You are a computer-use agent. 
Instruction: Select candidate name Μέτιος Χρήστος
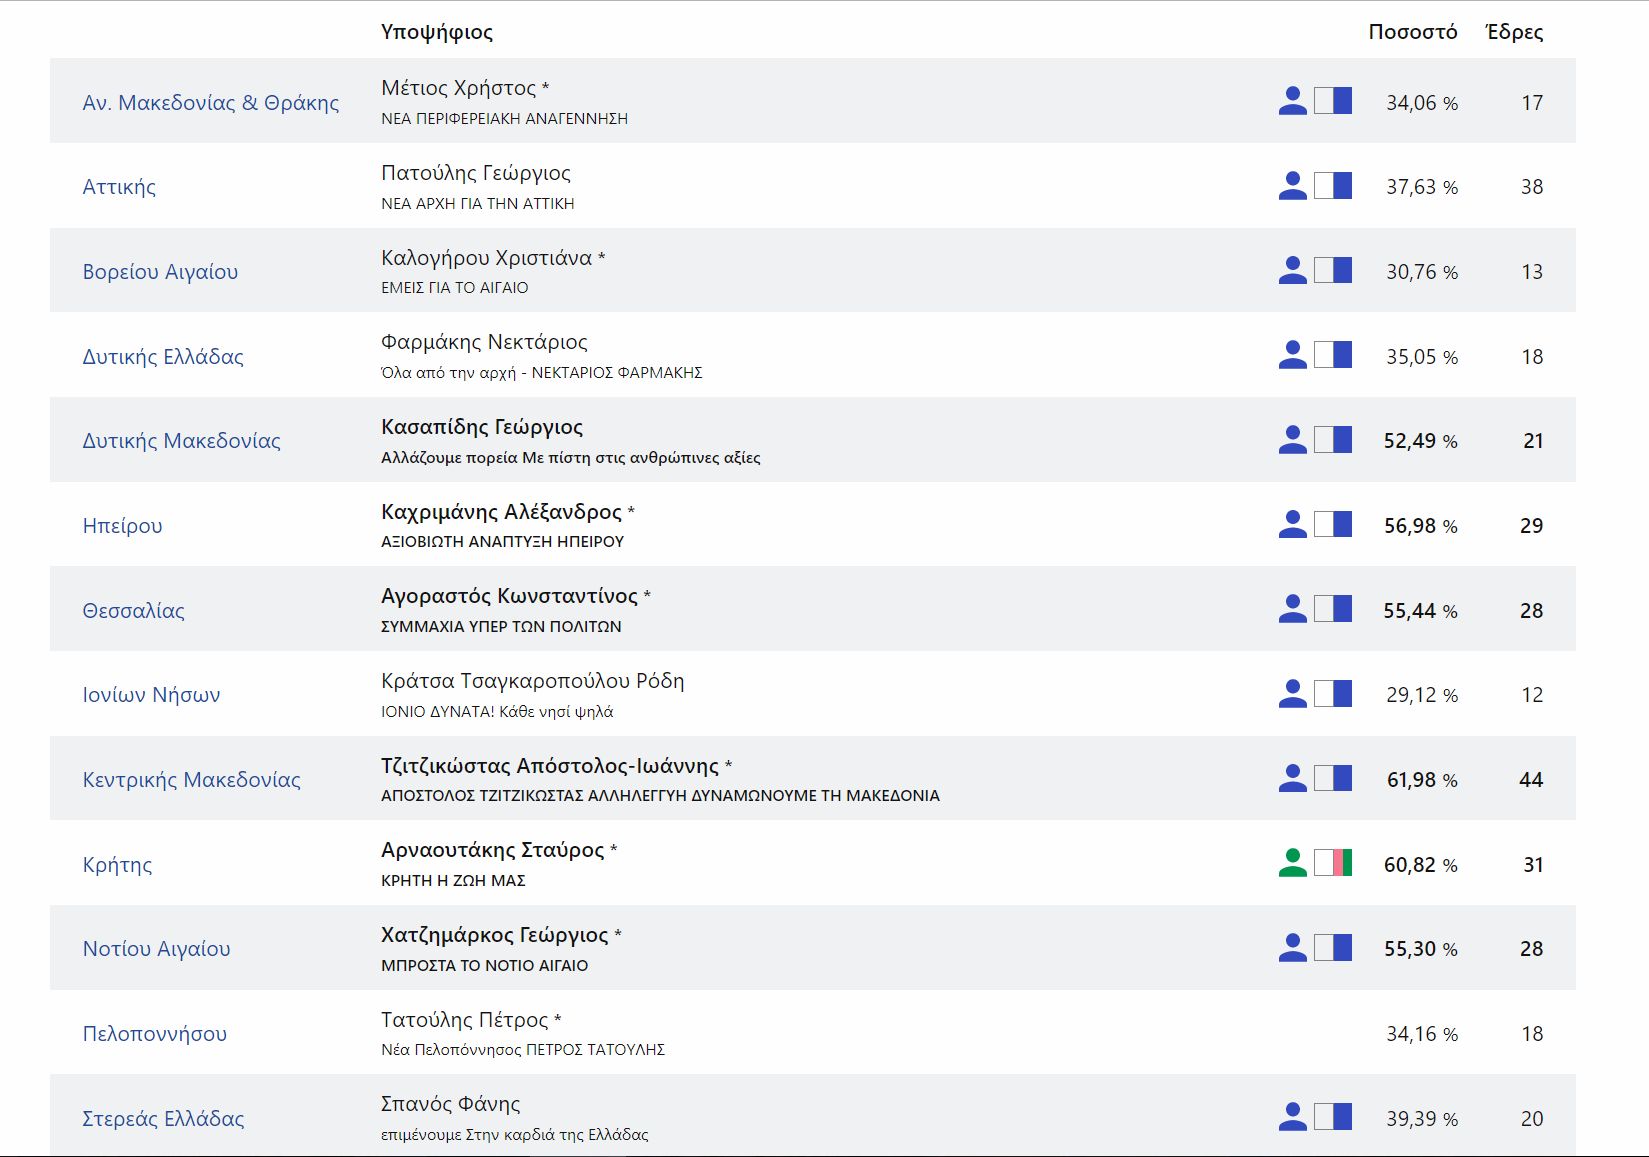[x=458, y=88]
